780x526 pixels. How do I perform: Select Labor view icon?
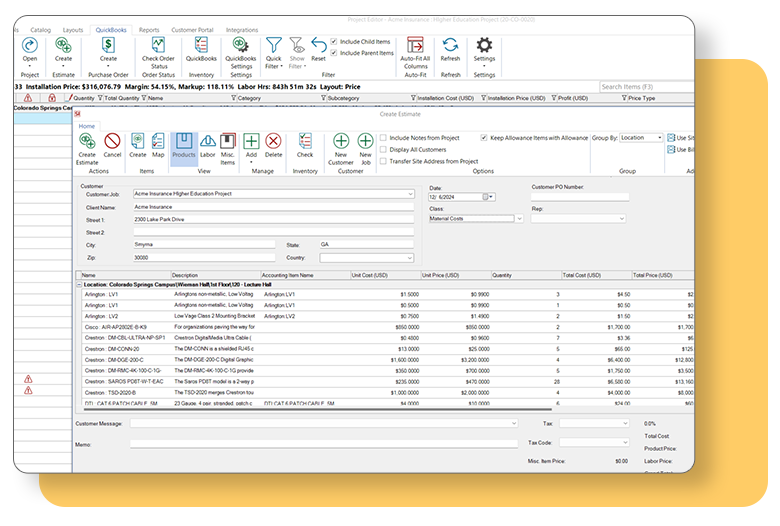(x=207, y=142)
